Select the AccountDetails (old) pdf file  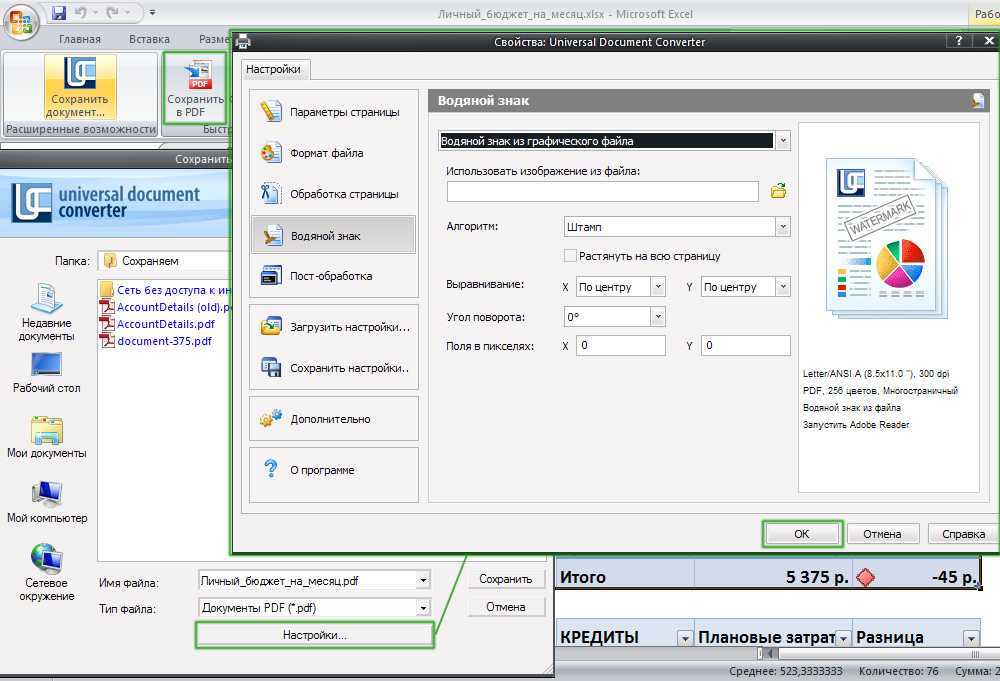coord(165,307)
